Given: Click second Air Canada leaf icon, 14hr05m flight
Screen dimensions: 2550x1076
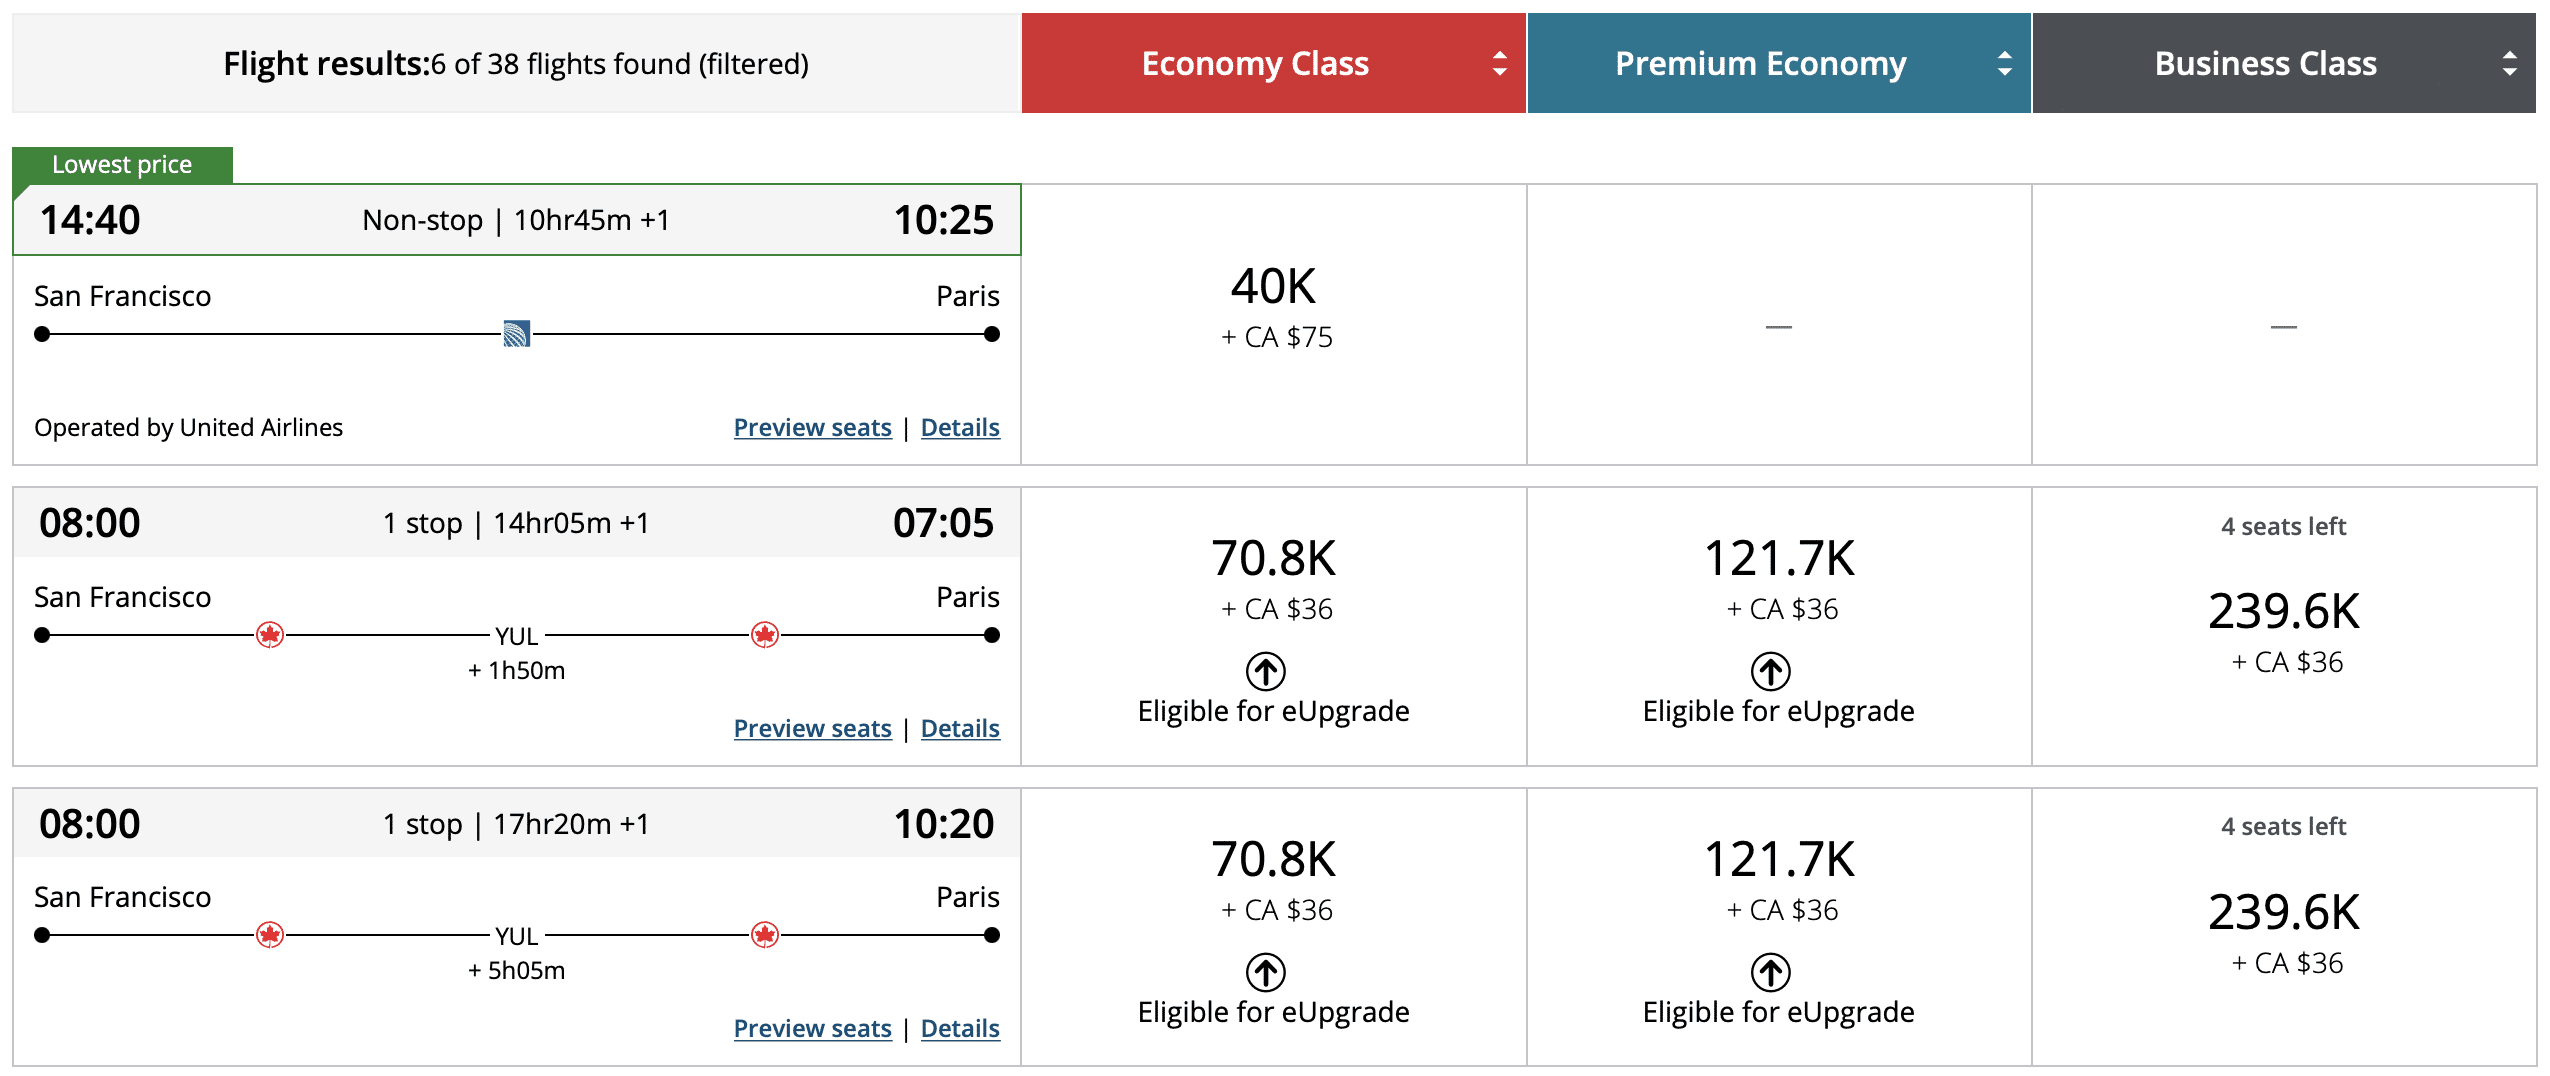Looking at the screenshot, I should tap(765, 635).
